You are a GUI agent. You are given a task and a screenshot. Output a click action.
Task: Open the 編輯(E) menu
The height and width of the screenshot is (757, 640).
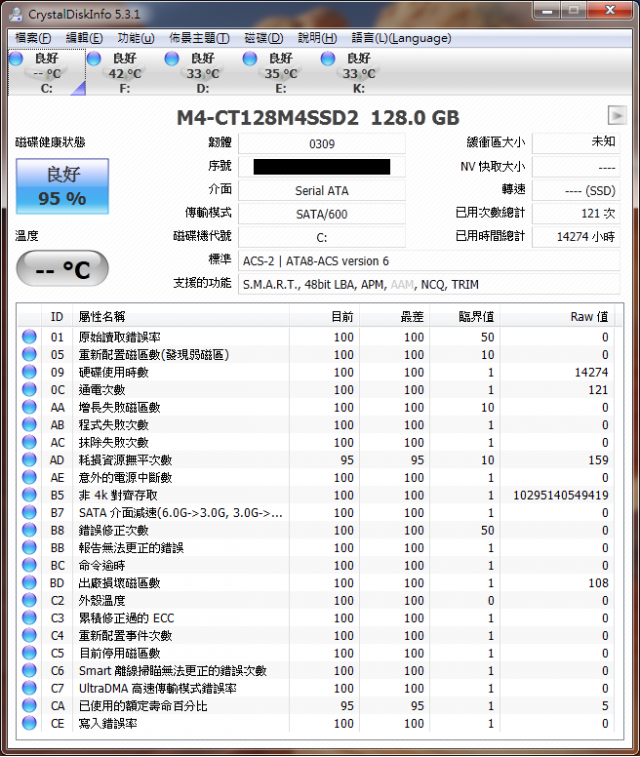(x=84, y=38)
